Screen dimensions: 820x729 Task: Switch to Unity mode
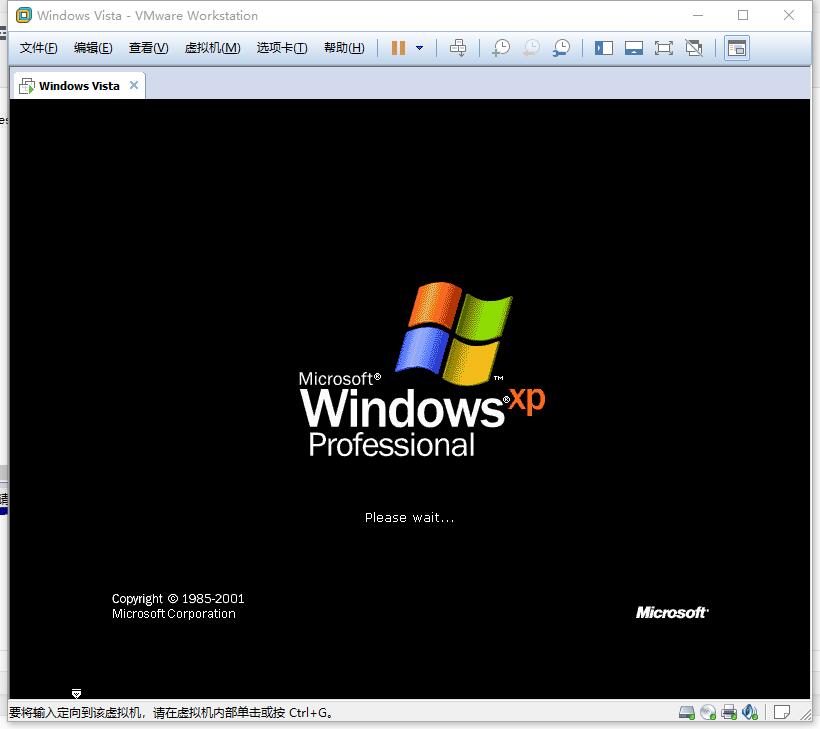[x=694, y=48]
